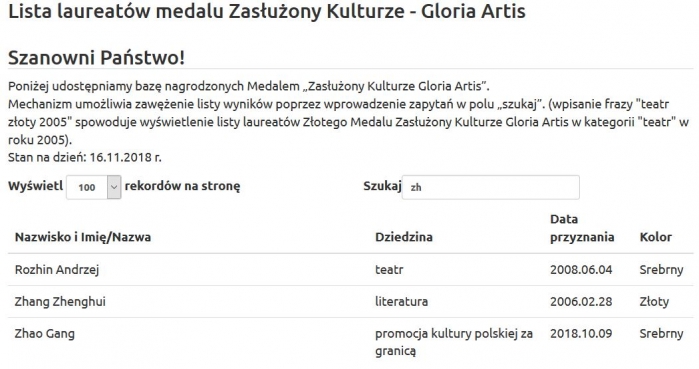This screenshot has width=699, height=369.
Task: Sort by the Dziedzina column header
Action: [x=404, y=237]
